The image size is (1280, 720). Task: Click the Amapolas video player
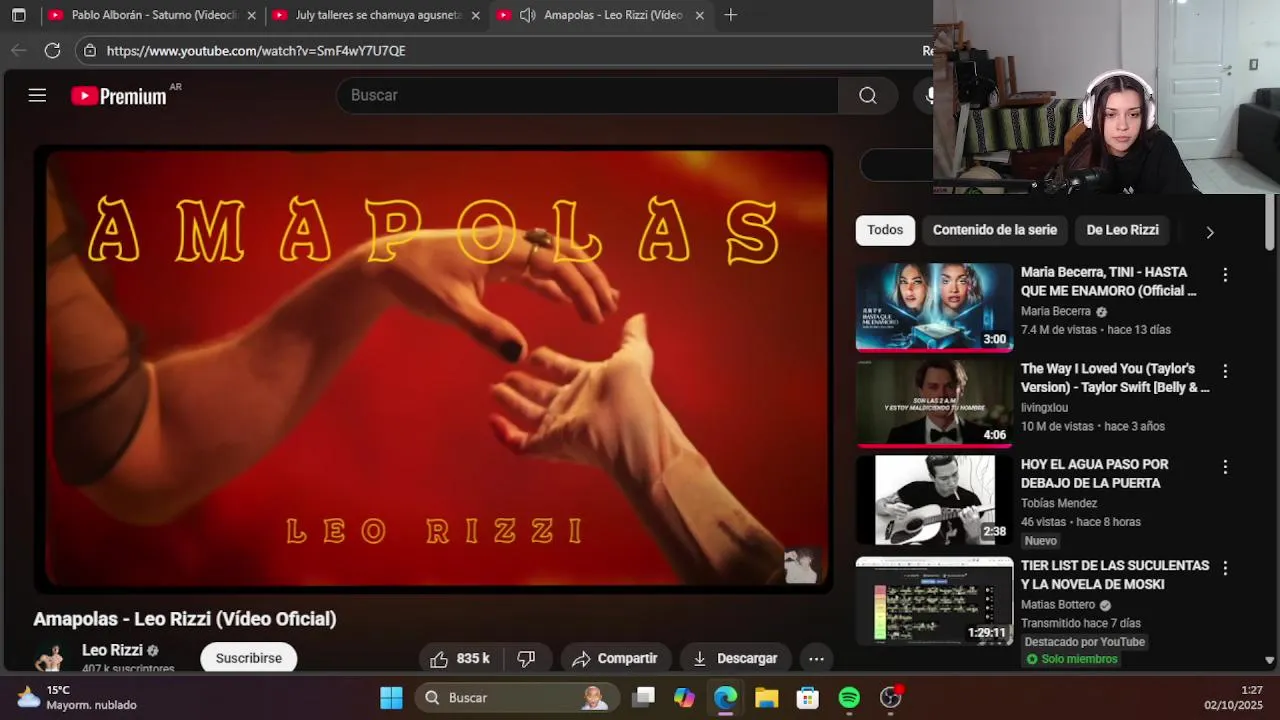point(433,369)
